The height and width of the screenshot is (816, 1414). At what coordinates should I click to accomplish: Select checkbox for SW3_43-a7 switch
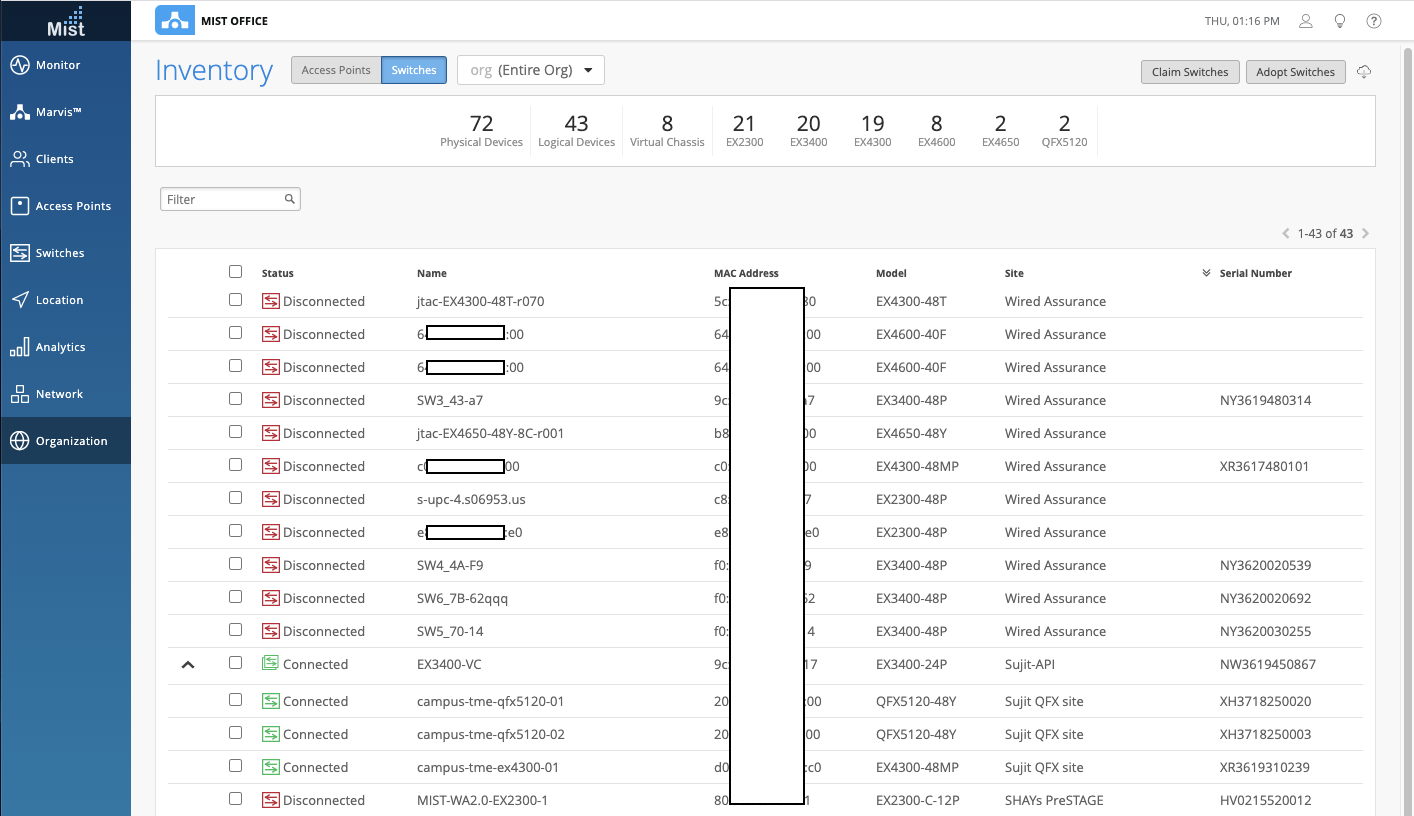(x=235, y=399)
